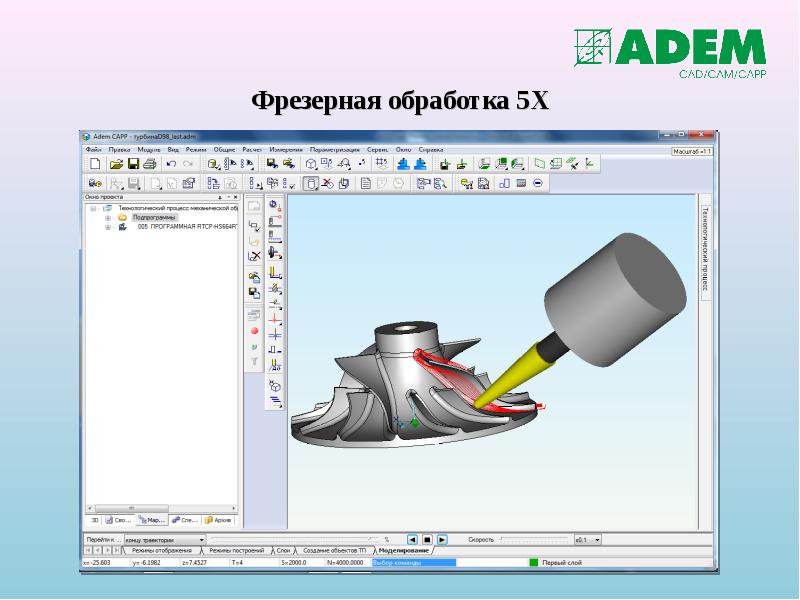Click the Скорость speed slider
The image size is (800, 600).
(535, 539)
